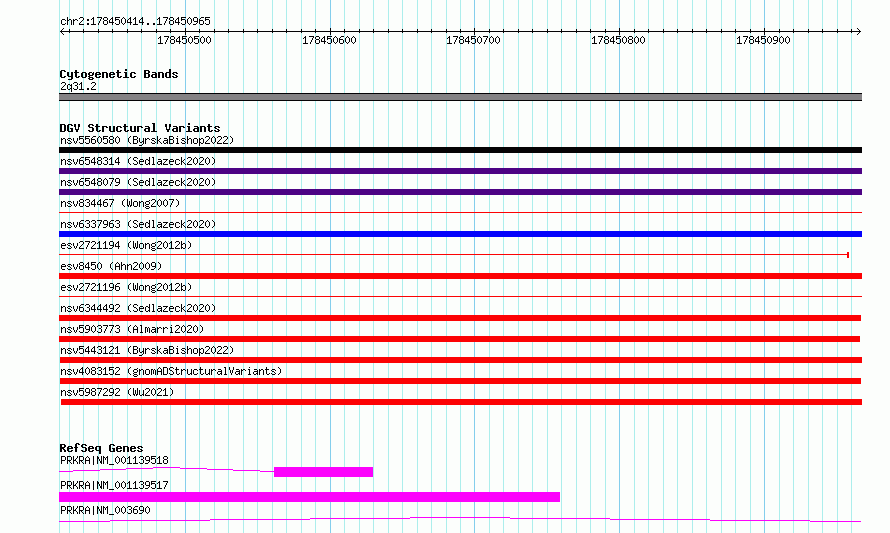Click the nsv4083152 (gnomADStructuralVariants) label
Viewport: 890px width, 533px height.
[171, 371]
